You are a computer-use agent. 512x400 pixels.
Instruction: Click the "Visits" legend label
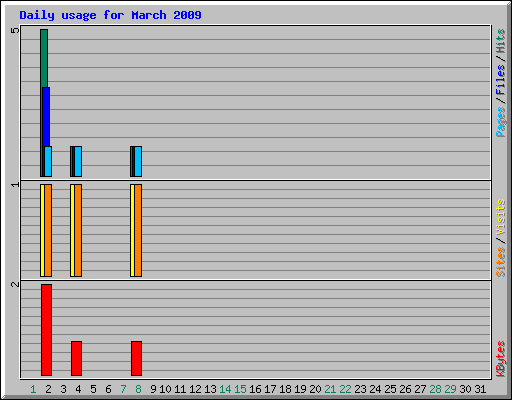(501, 217)
